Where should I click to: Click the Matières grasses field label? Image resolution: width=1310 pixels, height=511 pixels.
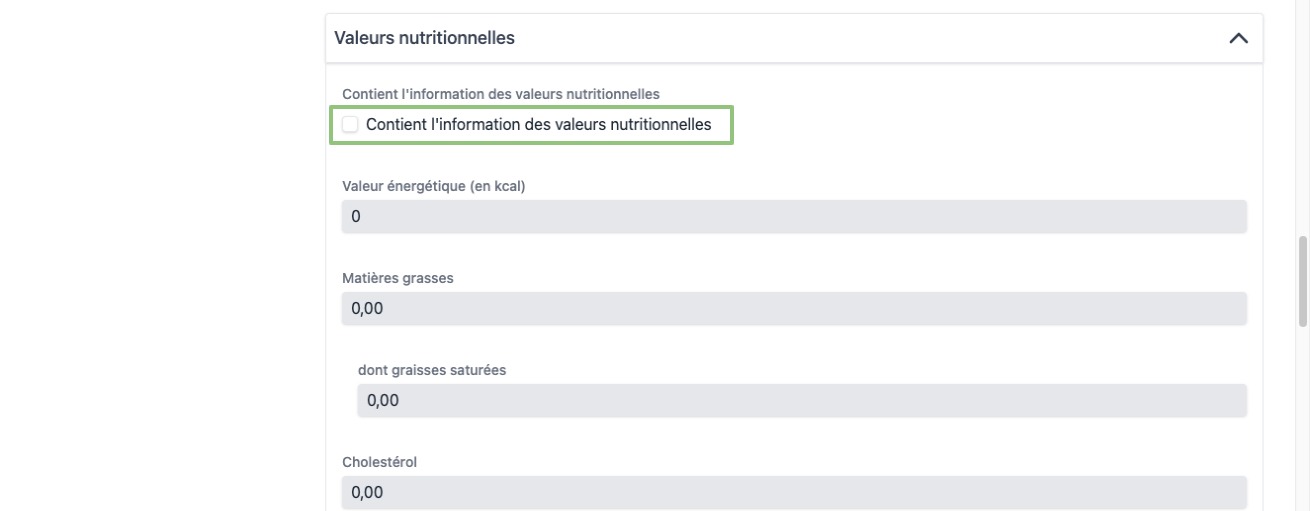click(x=398, y=278)
